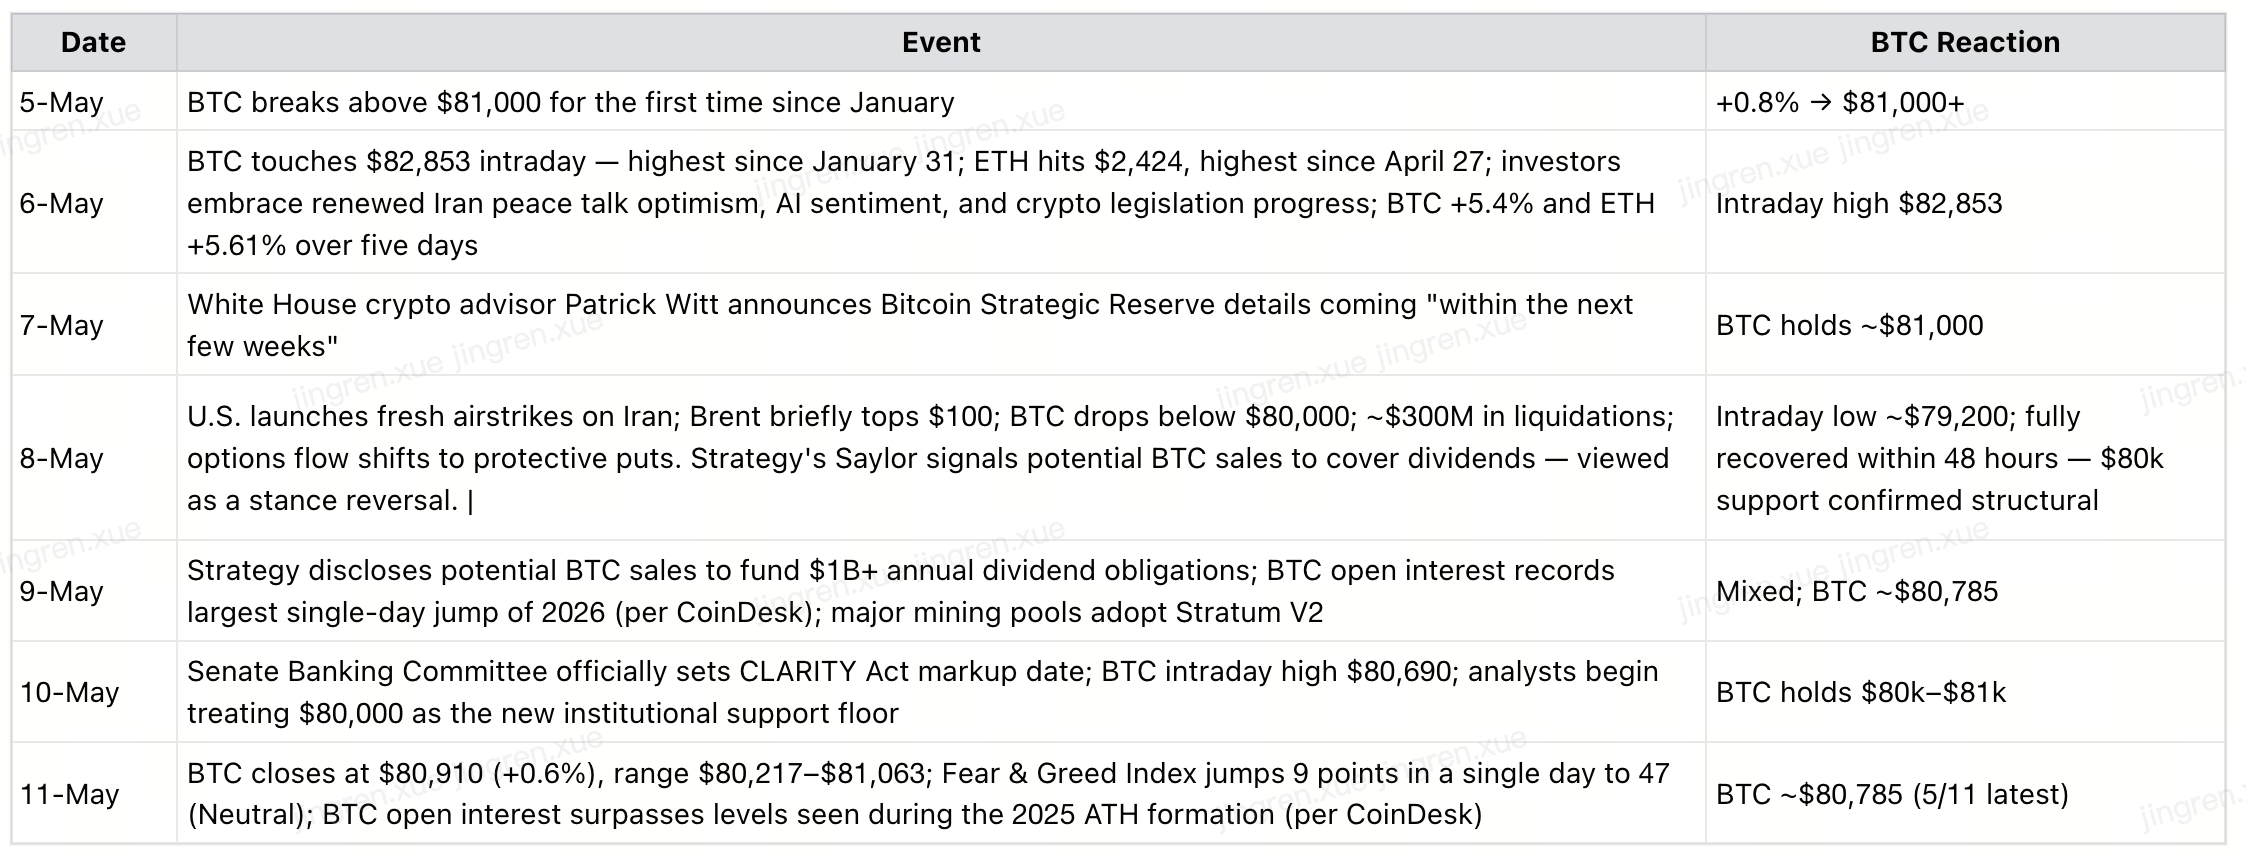
Task: Select the 10-May date cell
Action: click(x=94, y=691)
